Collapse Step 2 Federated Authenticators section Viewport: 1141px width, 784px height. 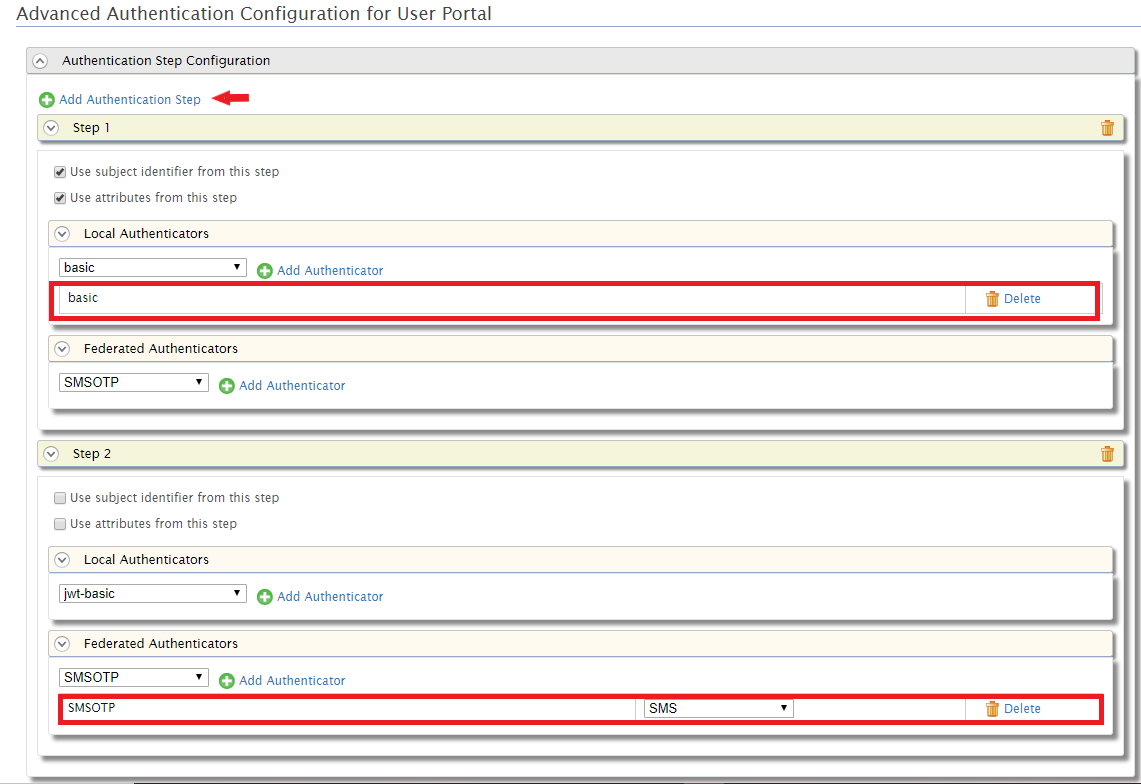pyautogui.click(x=62, y=644)
